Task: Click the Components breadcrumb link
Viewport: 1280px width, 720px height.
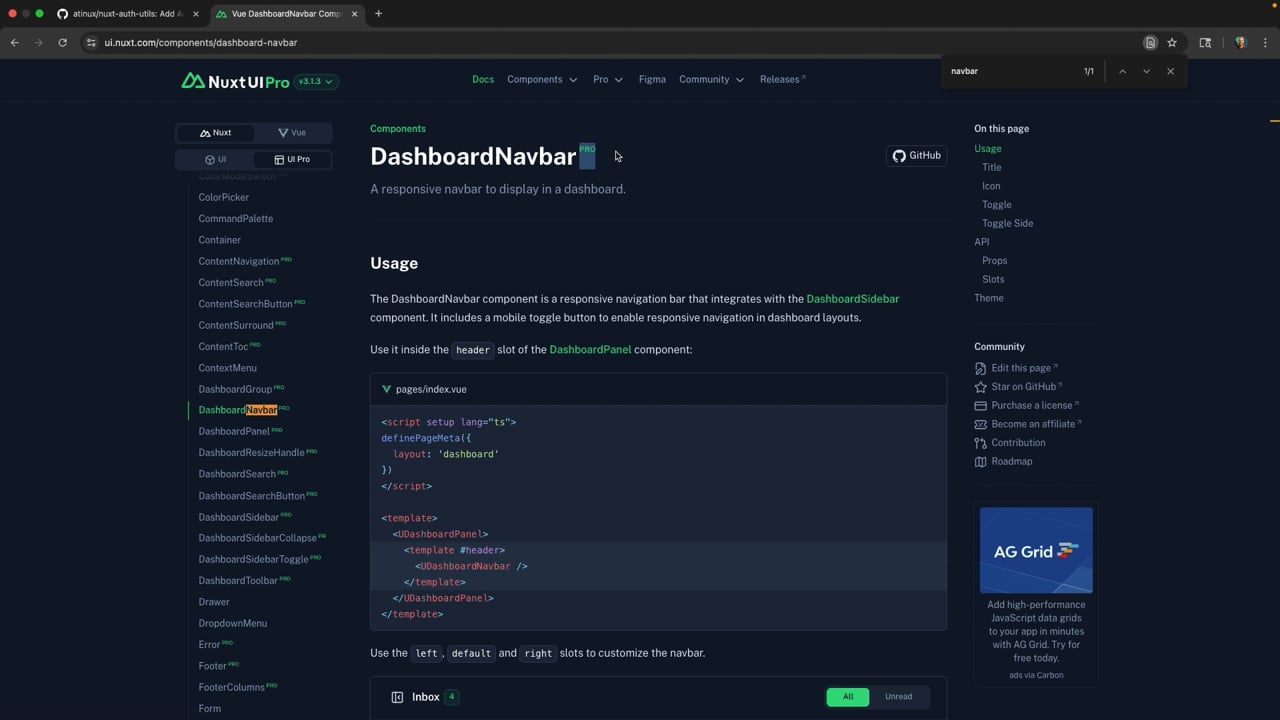Action: [x=398, y=129]
